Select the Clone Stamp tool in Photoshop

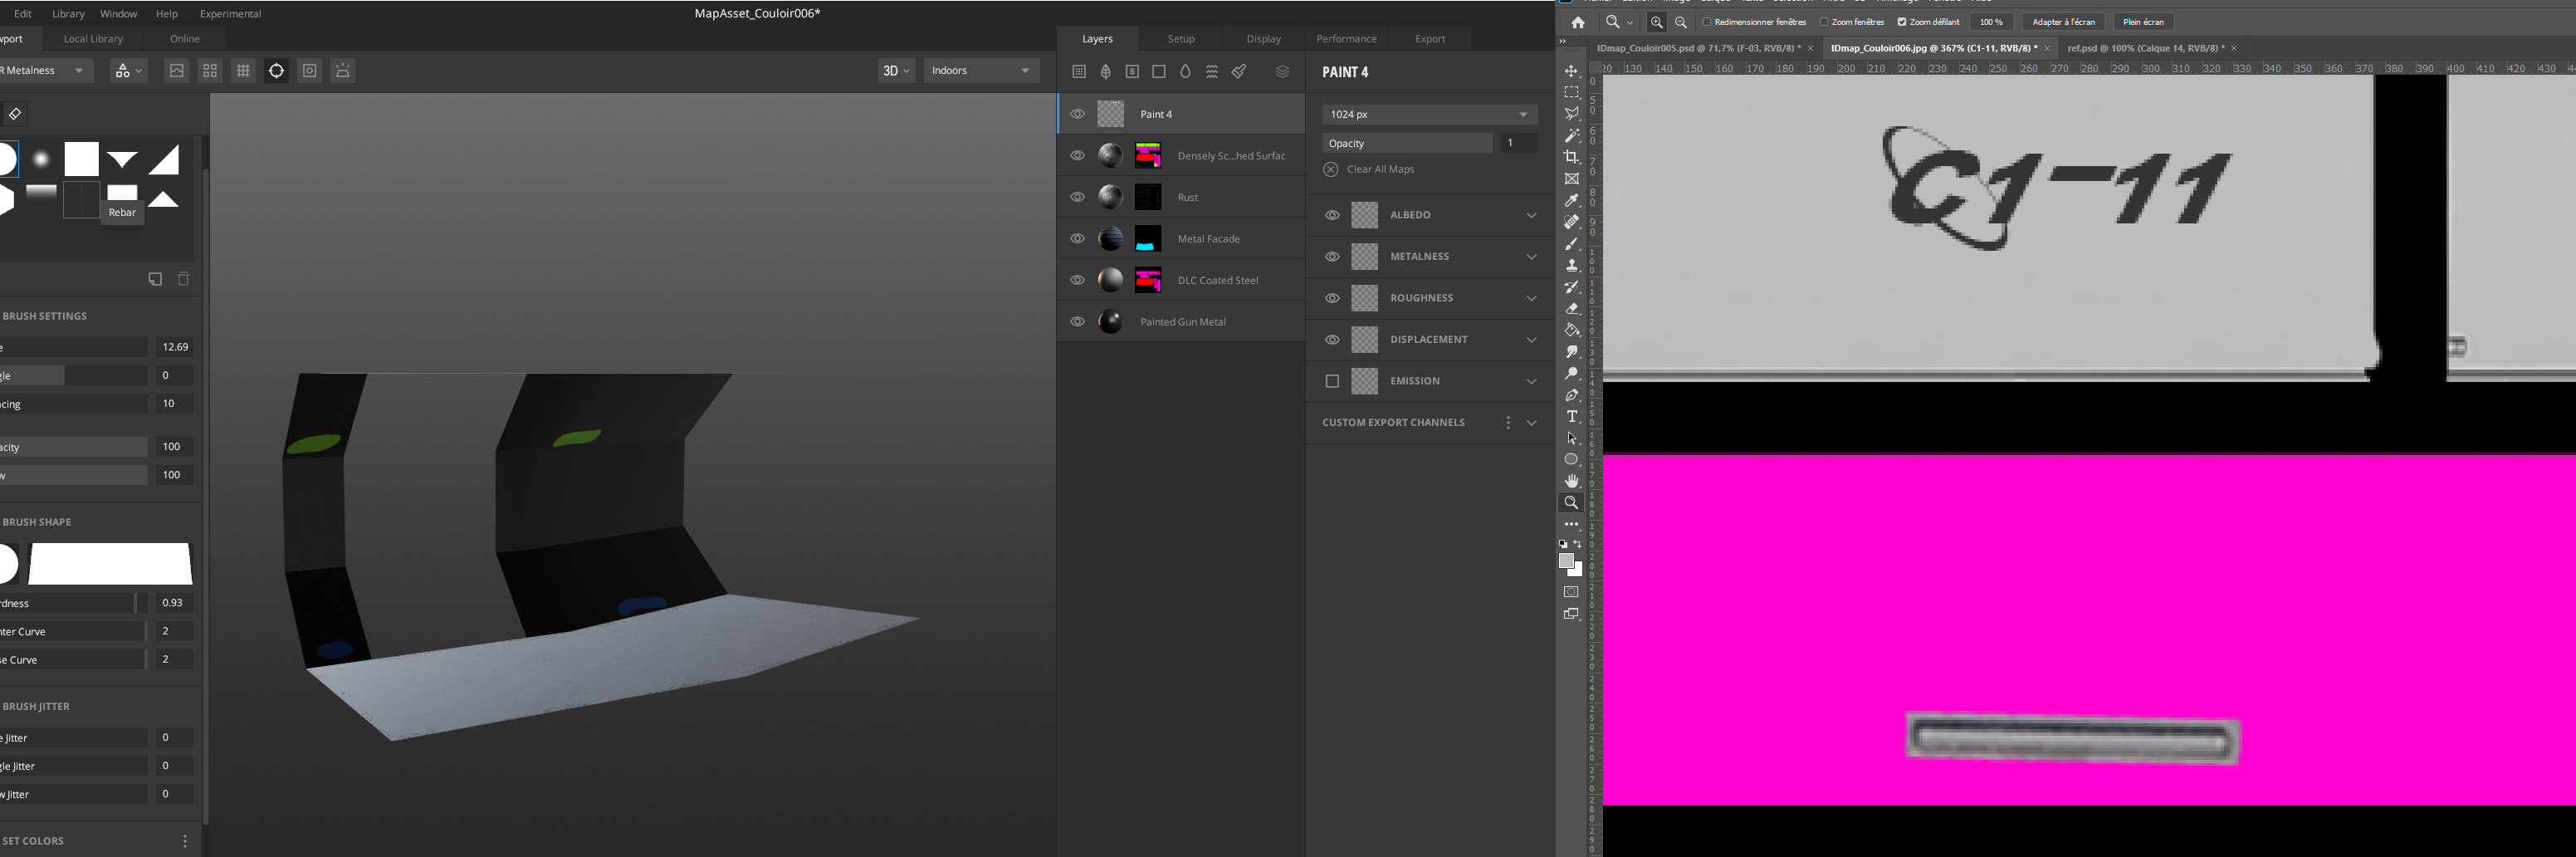[x=1572, y=265]
